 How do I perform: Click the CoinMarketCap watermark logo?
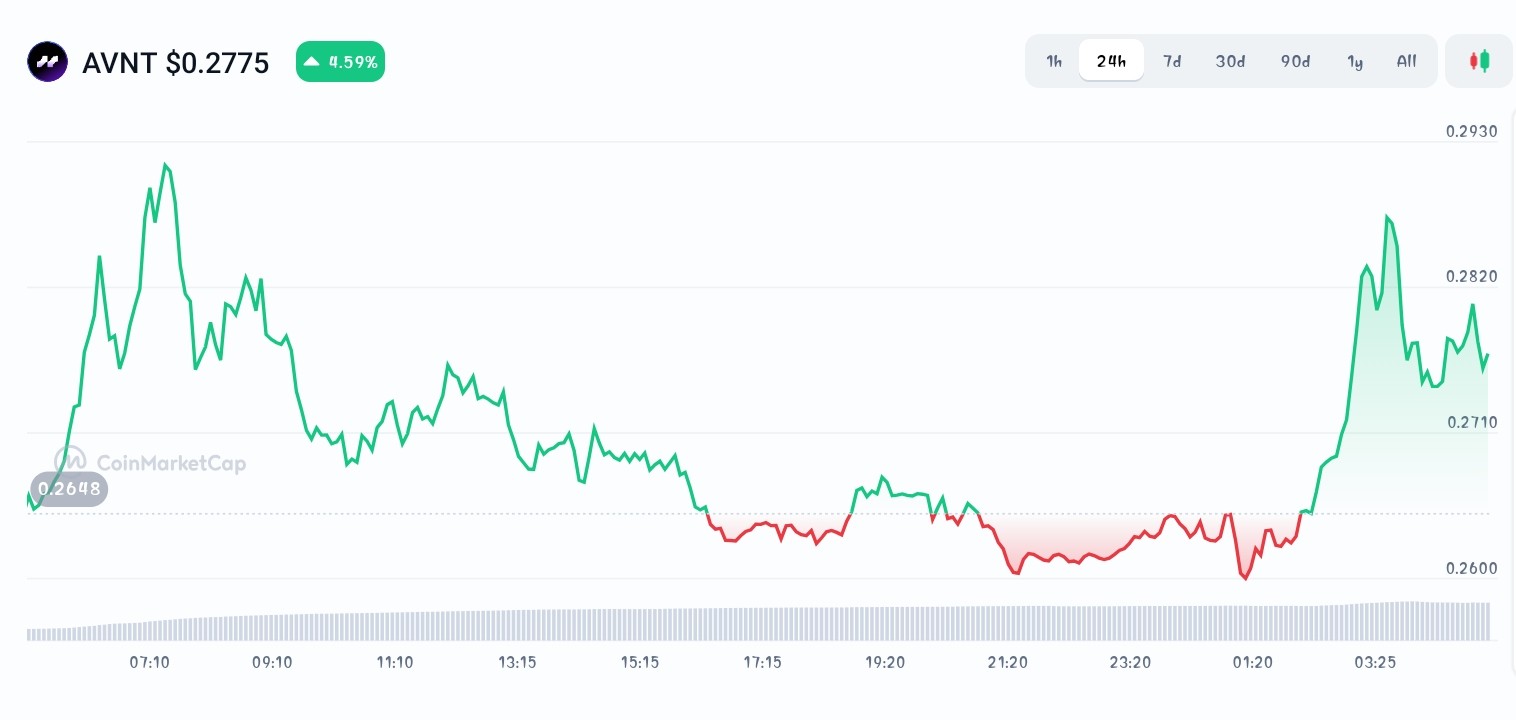click(x=150, y=461)
